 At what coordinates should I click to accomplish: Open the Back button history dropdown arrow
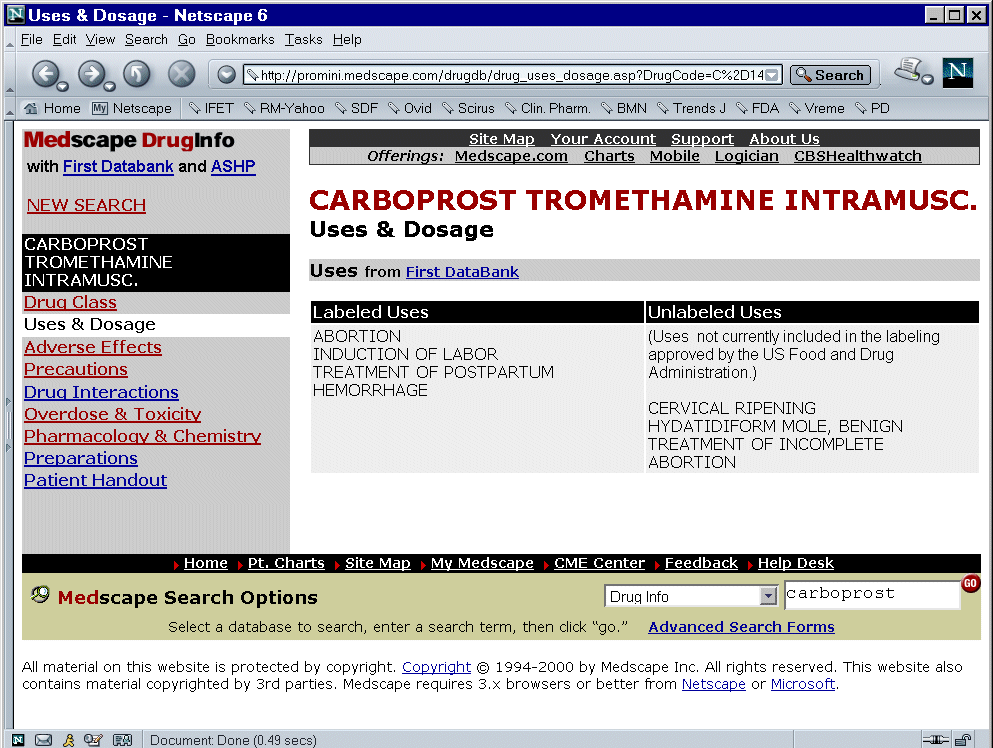pyautogui.click(x=62, y=86)
